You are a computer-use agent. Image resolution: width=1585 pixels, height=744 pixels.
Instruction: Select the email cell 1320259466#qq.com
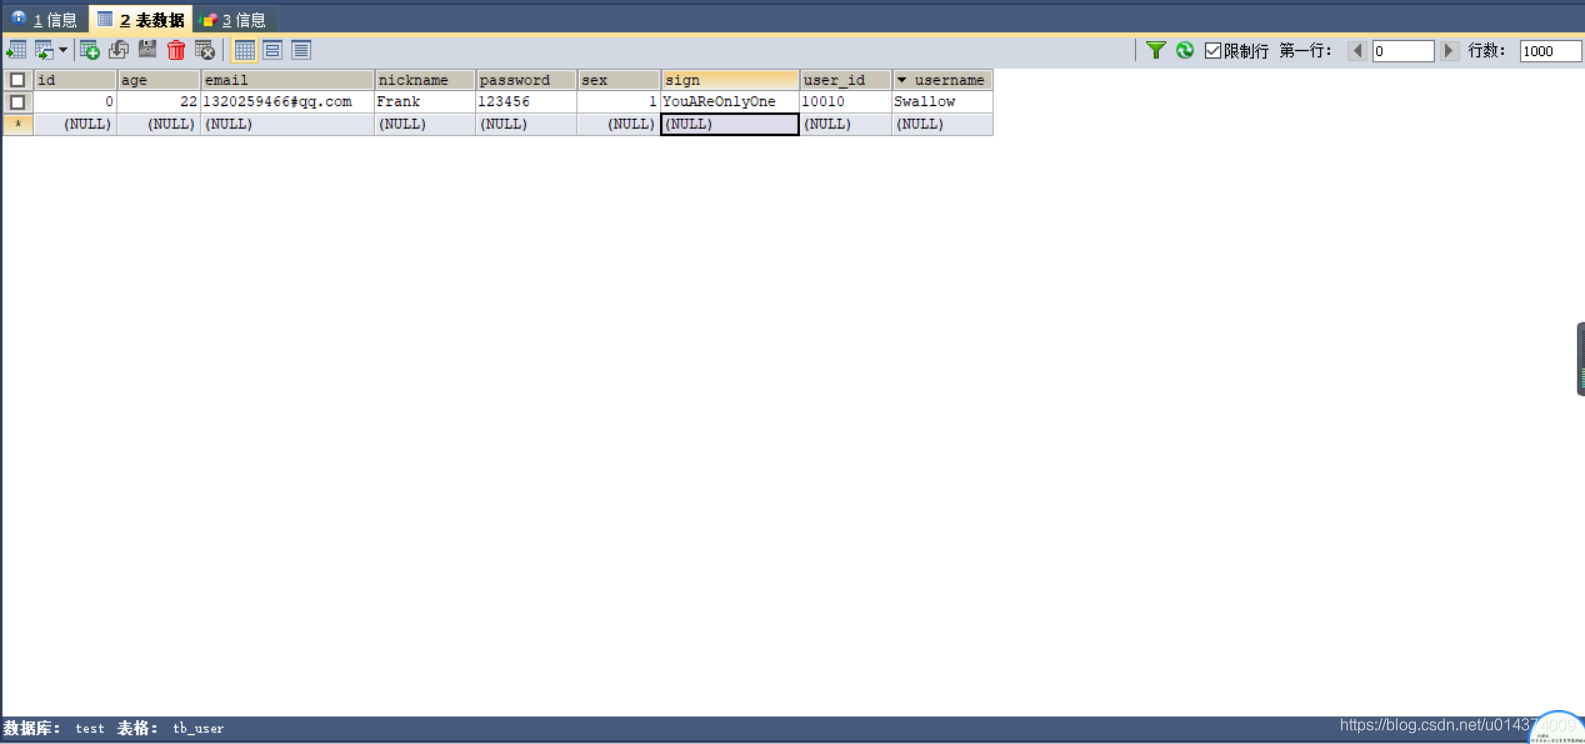pos(287,102)
